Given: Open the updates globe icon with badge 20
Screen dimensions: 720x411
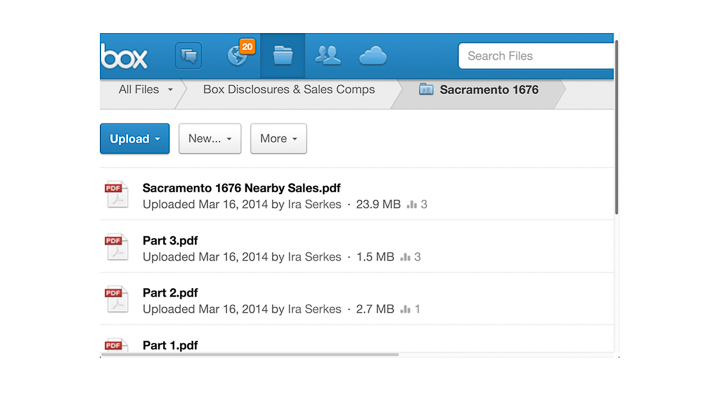Looking at the screenshot, I should (241, 54).
